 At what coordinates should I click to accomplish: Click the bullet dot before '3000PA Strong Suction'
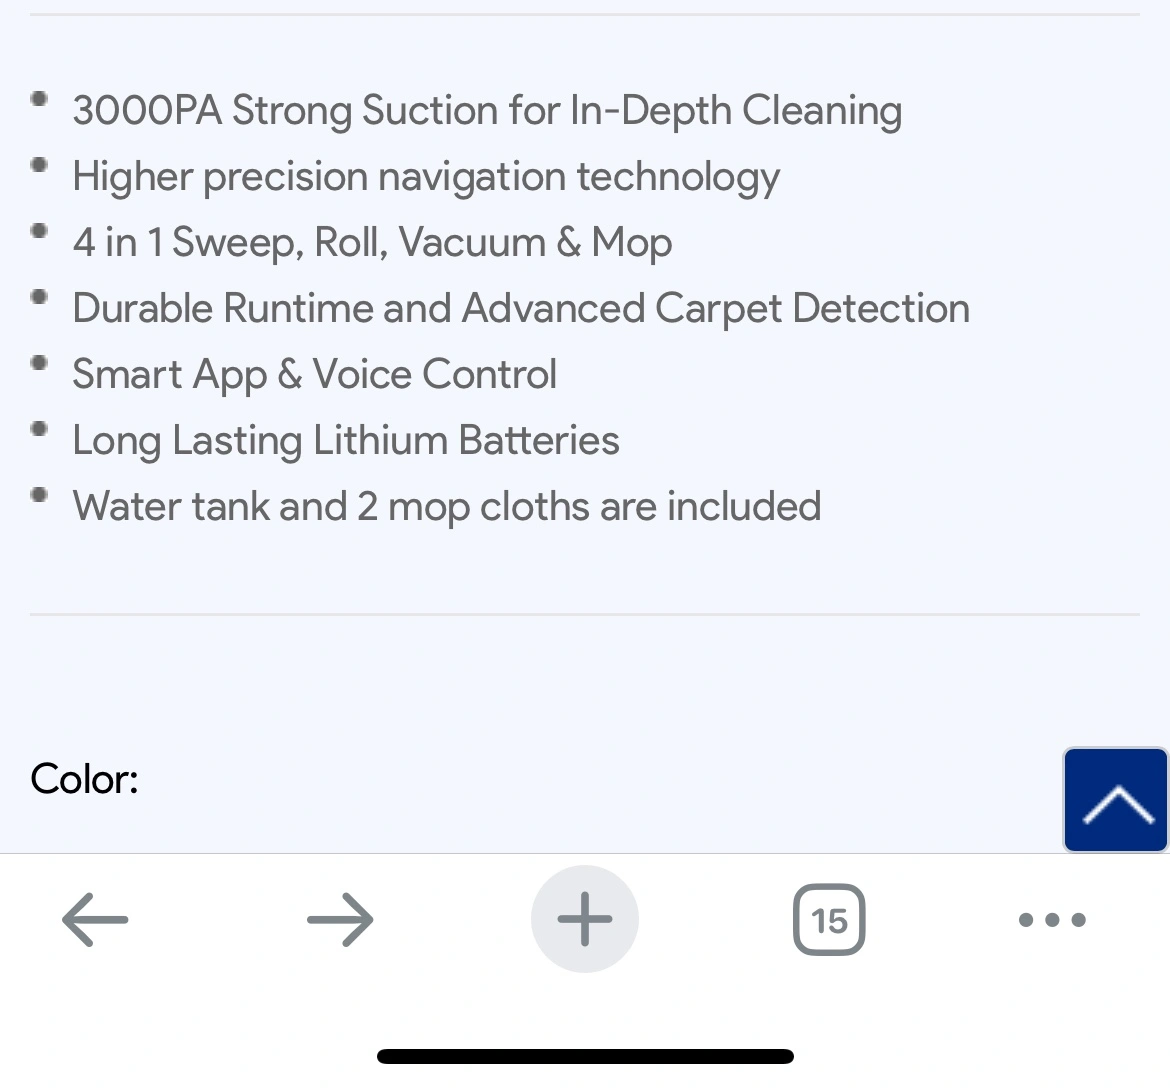click(x=40, y=98)
